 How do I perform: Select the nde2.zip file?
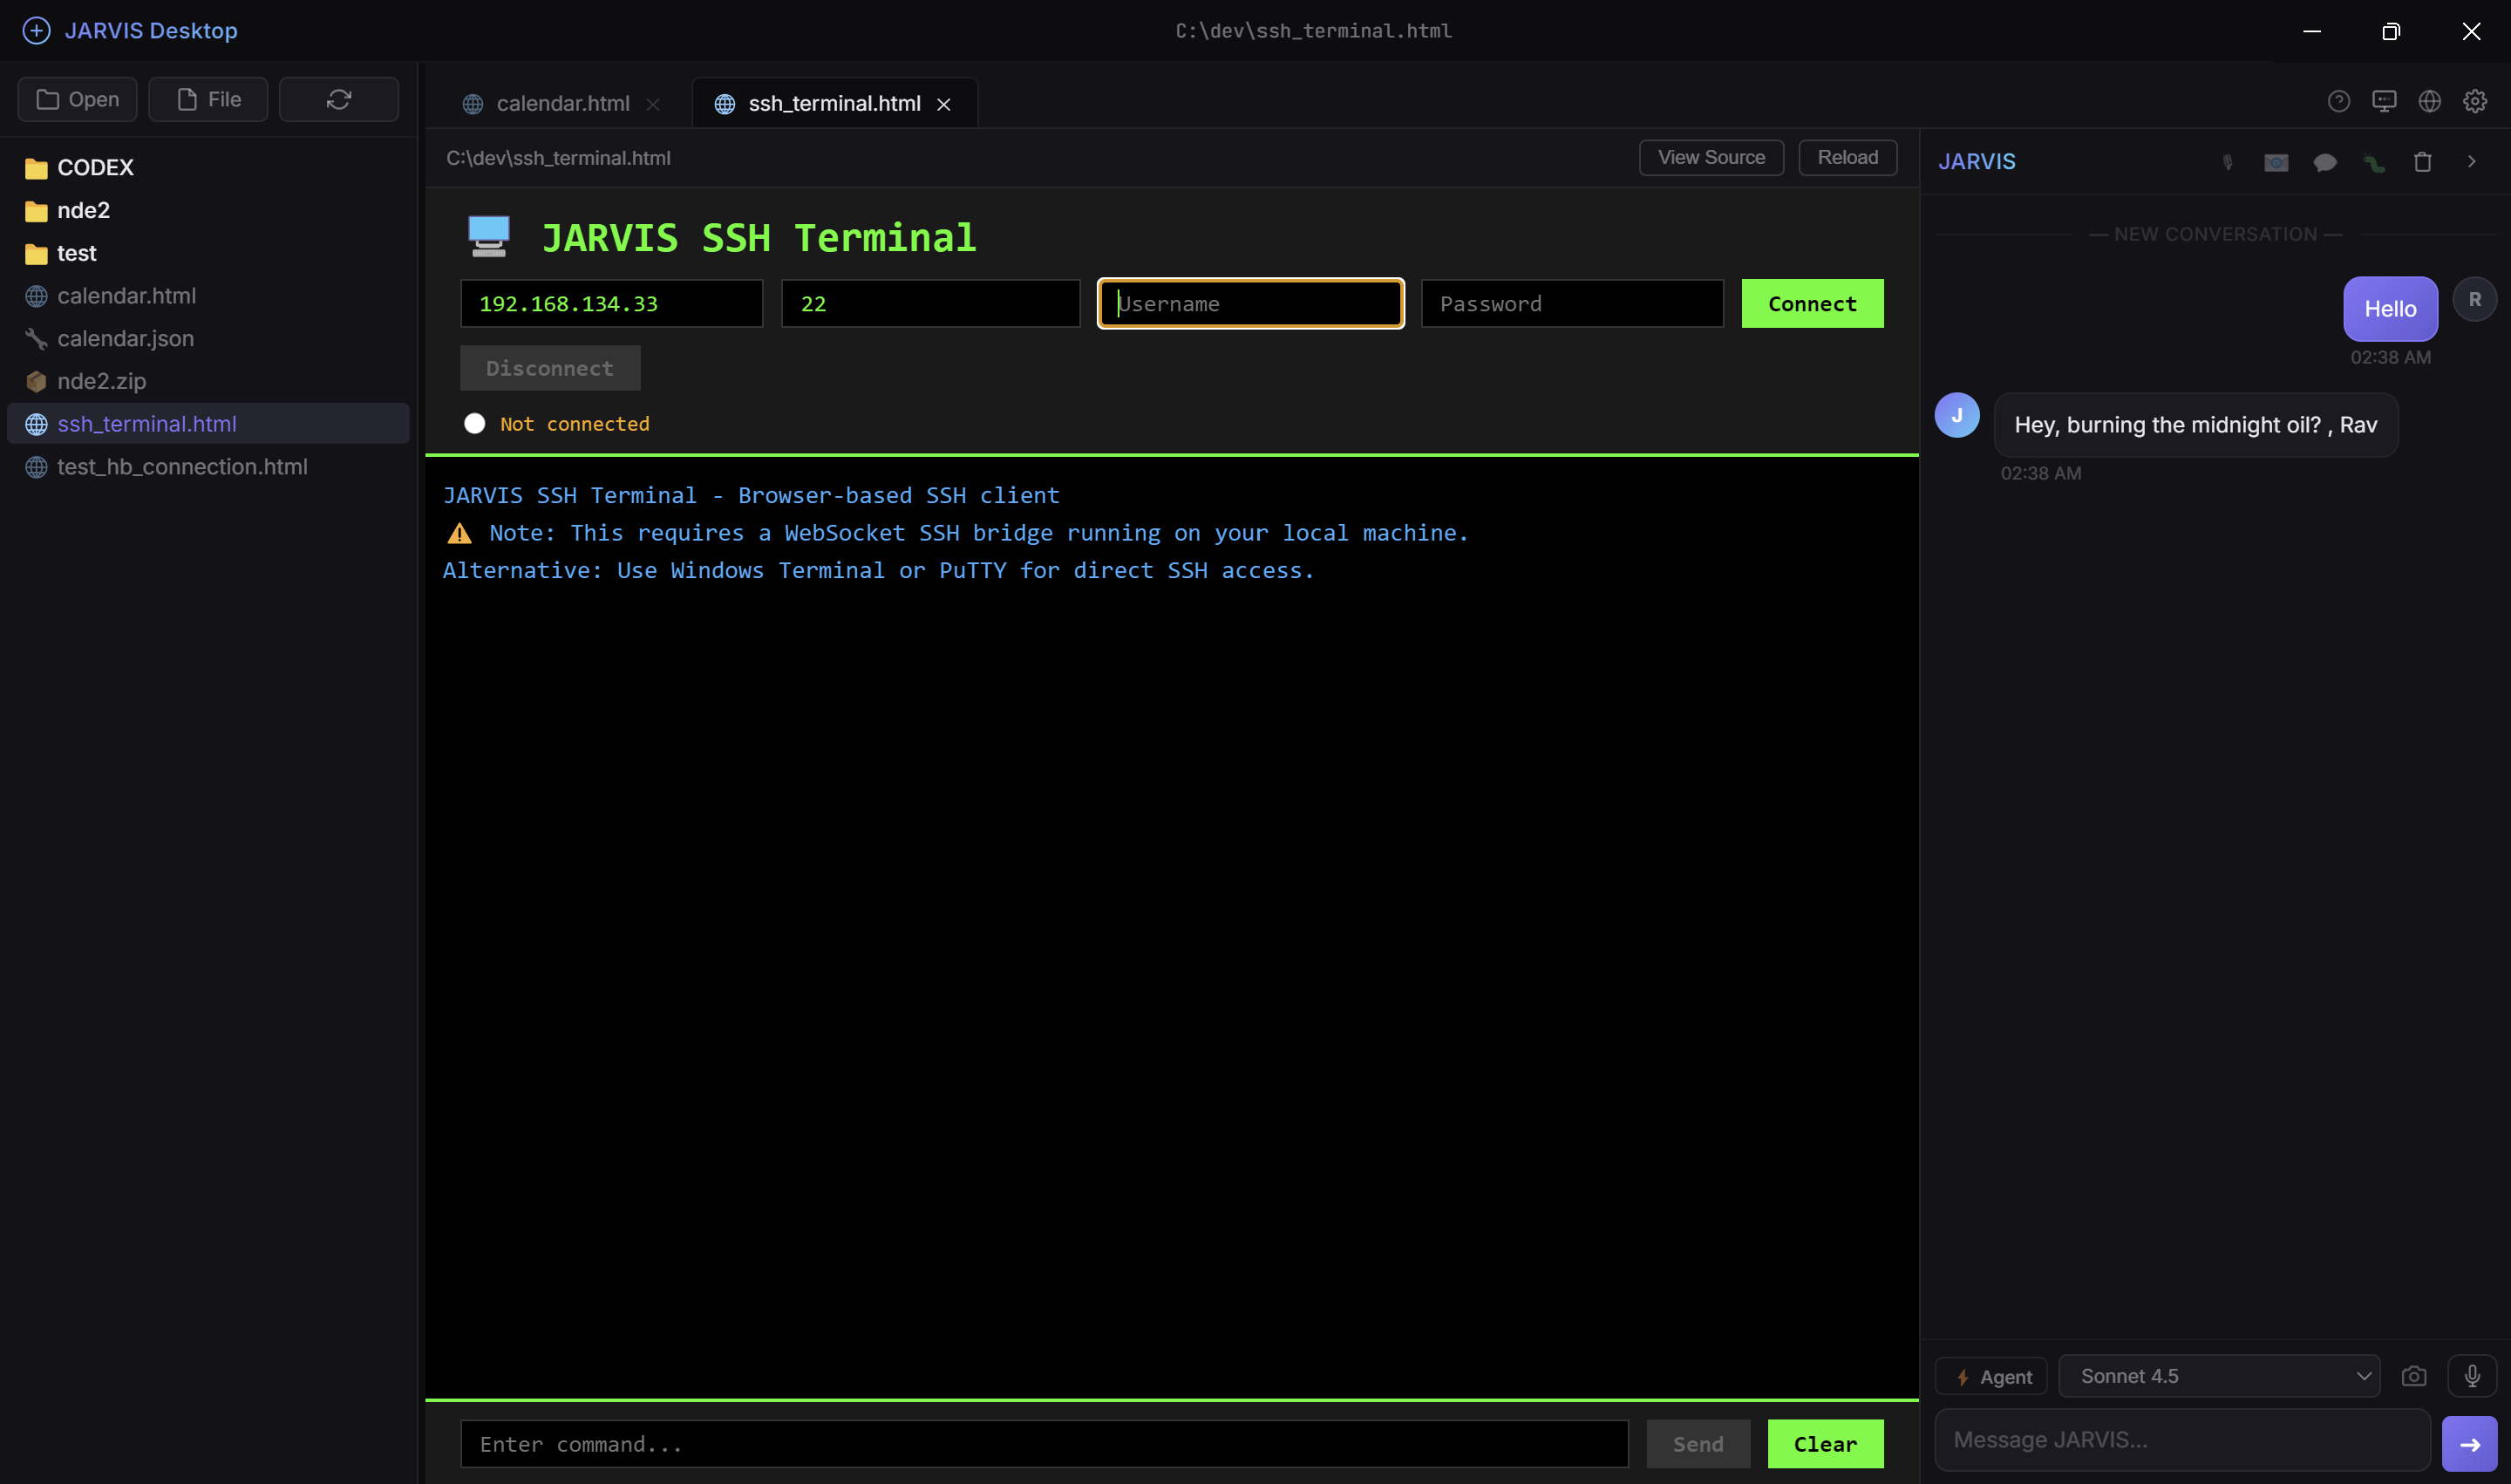(208, 382)
